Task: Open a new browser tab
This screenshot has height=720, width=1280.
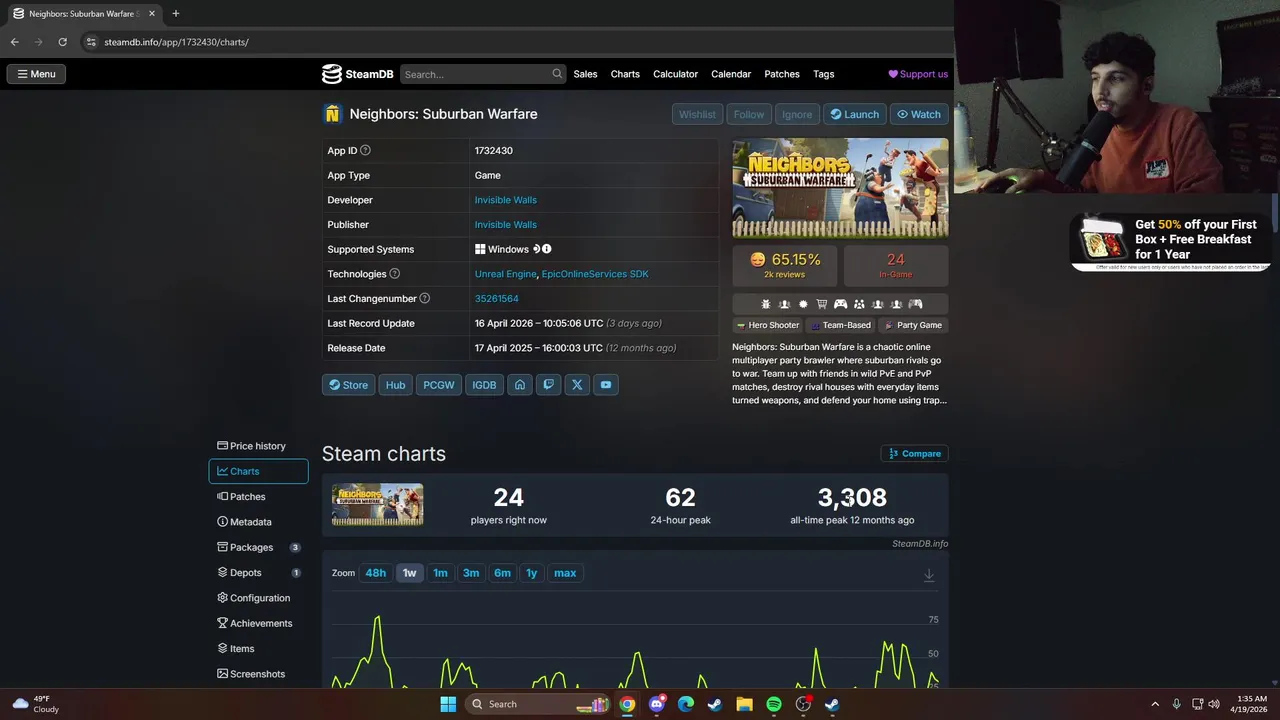Action: [176, 14]
